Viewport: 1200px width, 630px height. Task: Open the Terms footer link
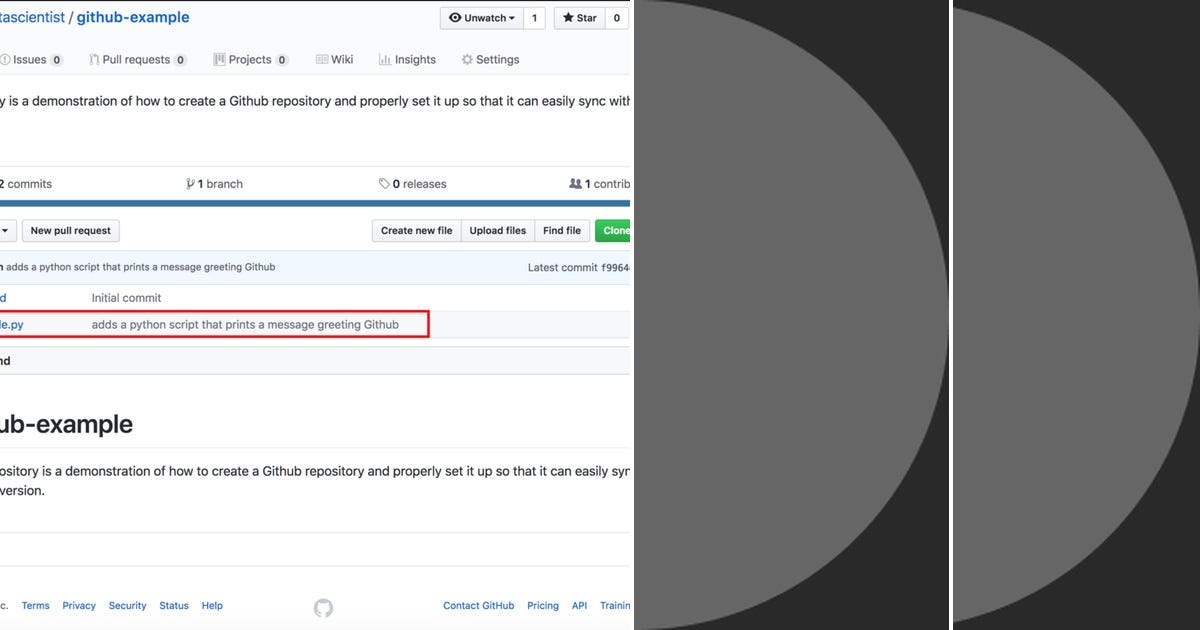coord(35,606)
